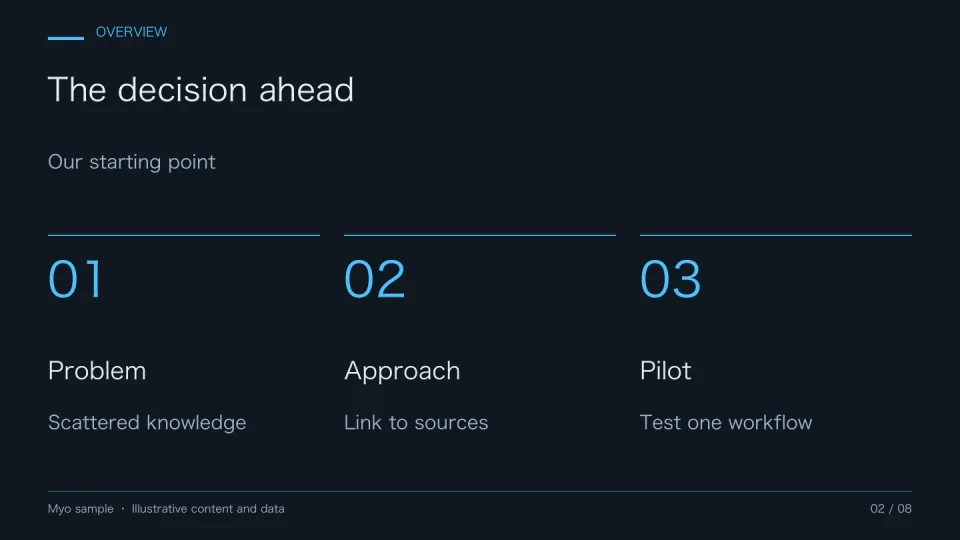The width and height of the screenshot is (960, 540).
Task: Select the large number 02
Action: pyautogui.click(x=375, y=279)
